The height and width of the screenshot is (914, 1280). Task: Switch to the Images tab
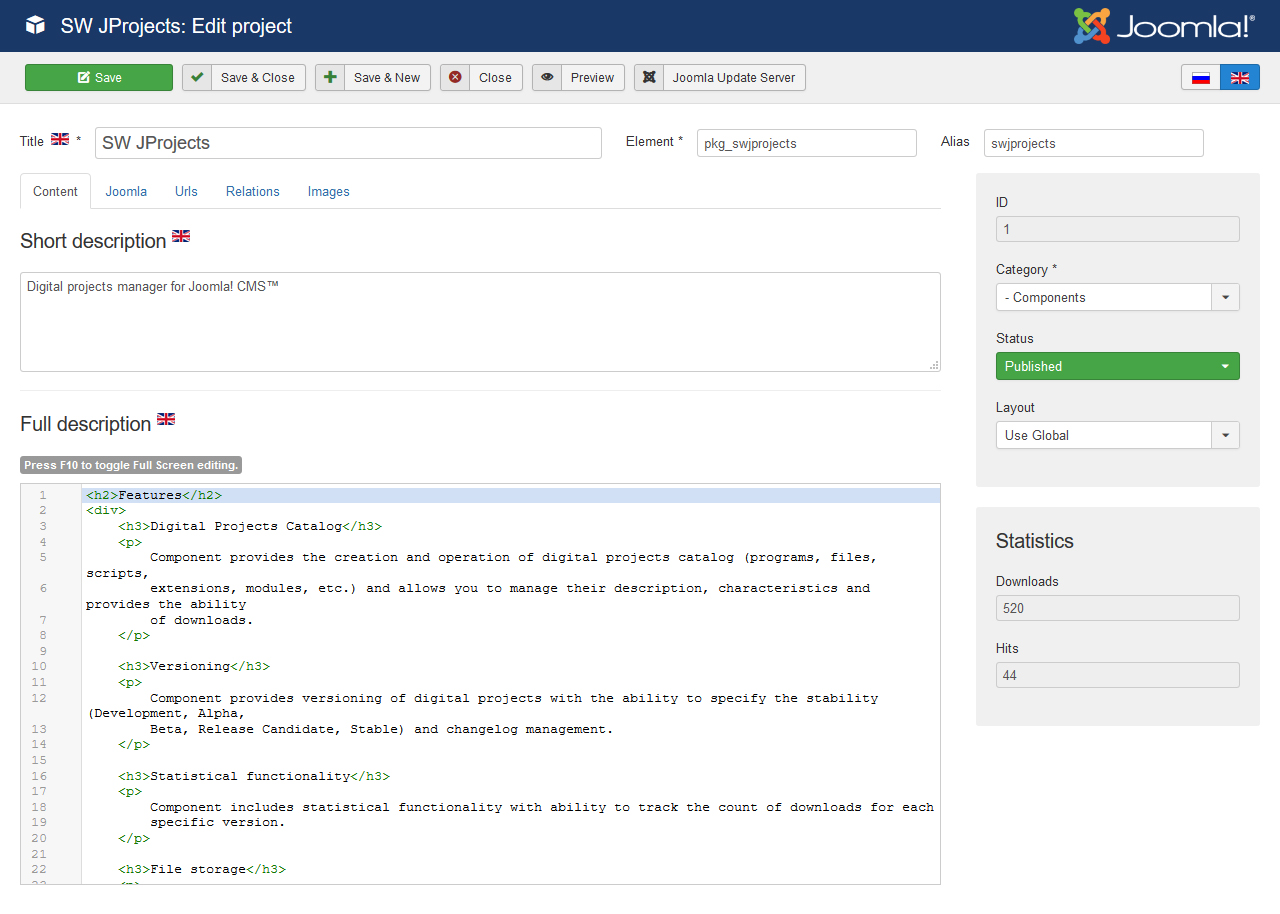(x=329, y=191)
